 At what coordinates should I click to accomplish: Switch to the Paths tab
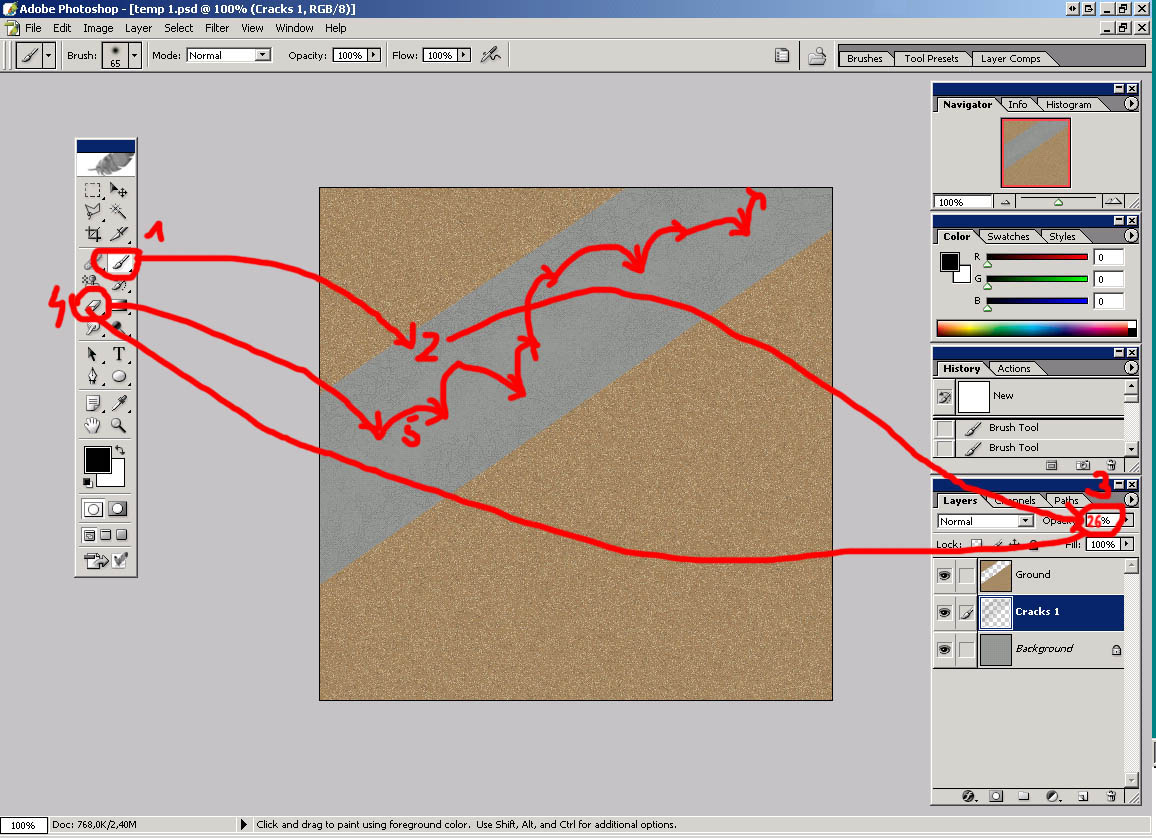(1066, 500)
